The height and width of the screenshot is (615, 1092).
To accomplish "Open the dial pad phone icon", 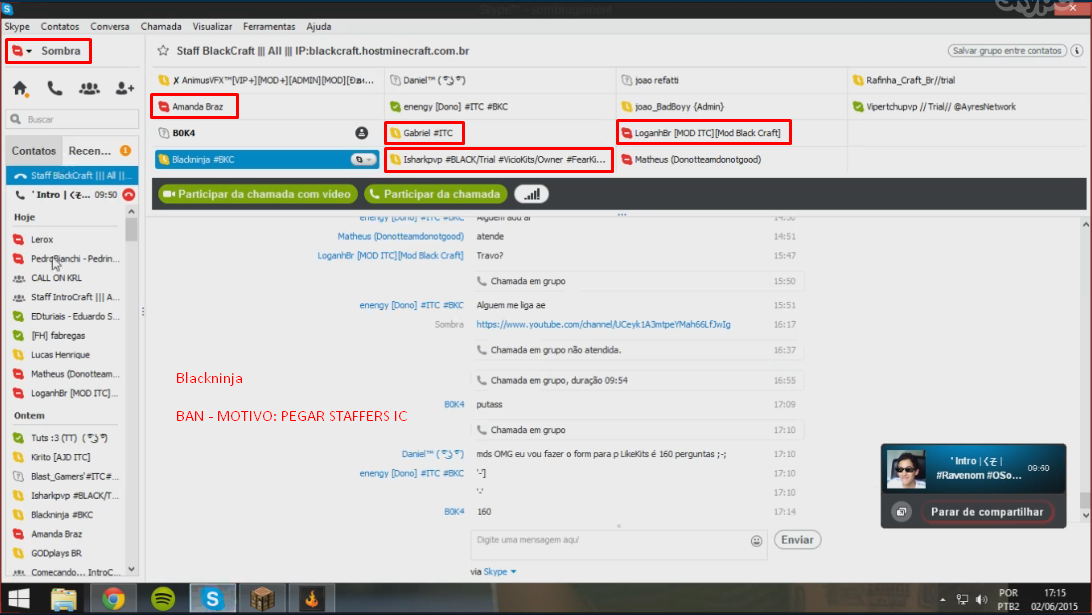I will click(54, 88).
